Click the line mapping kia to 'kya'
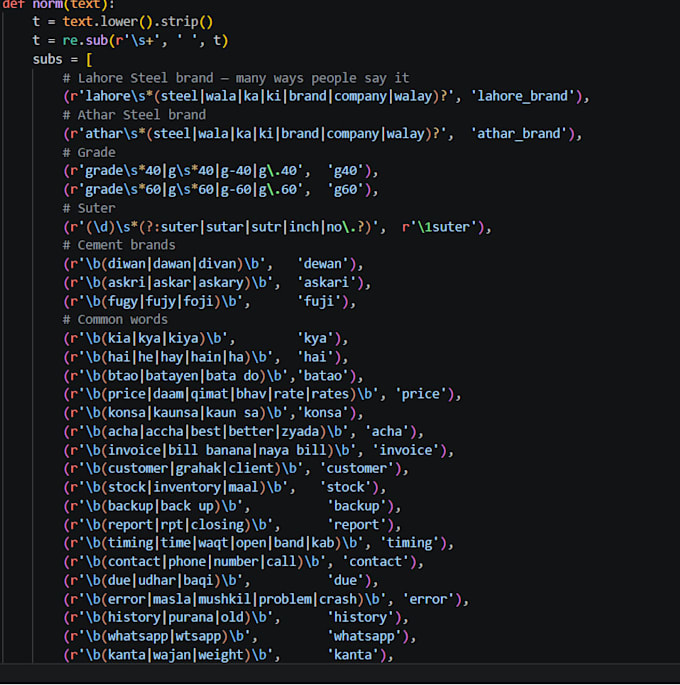This screenshot has height=685, width=680. tap(206, 339)
